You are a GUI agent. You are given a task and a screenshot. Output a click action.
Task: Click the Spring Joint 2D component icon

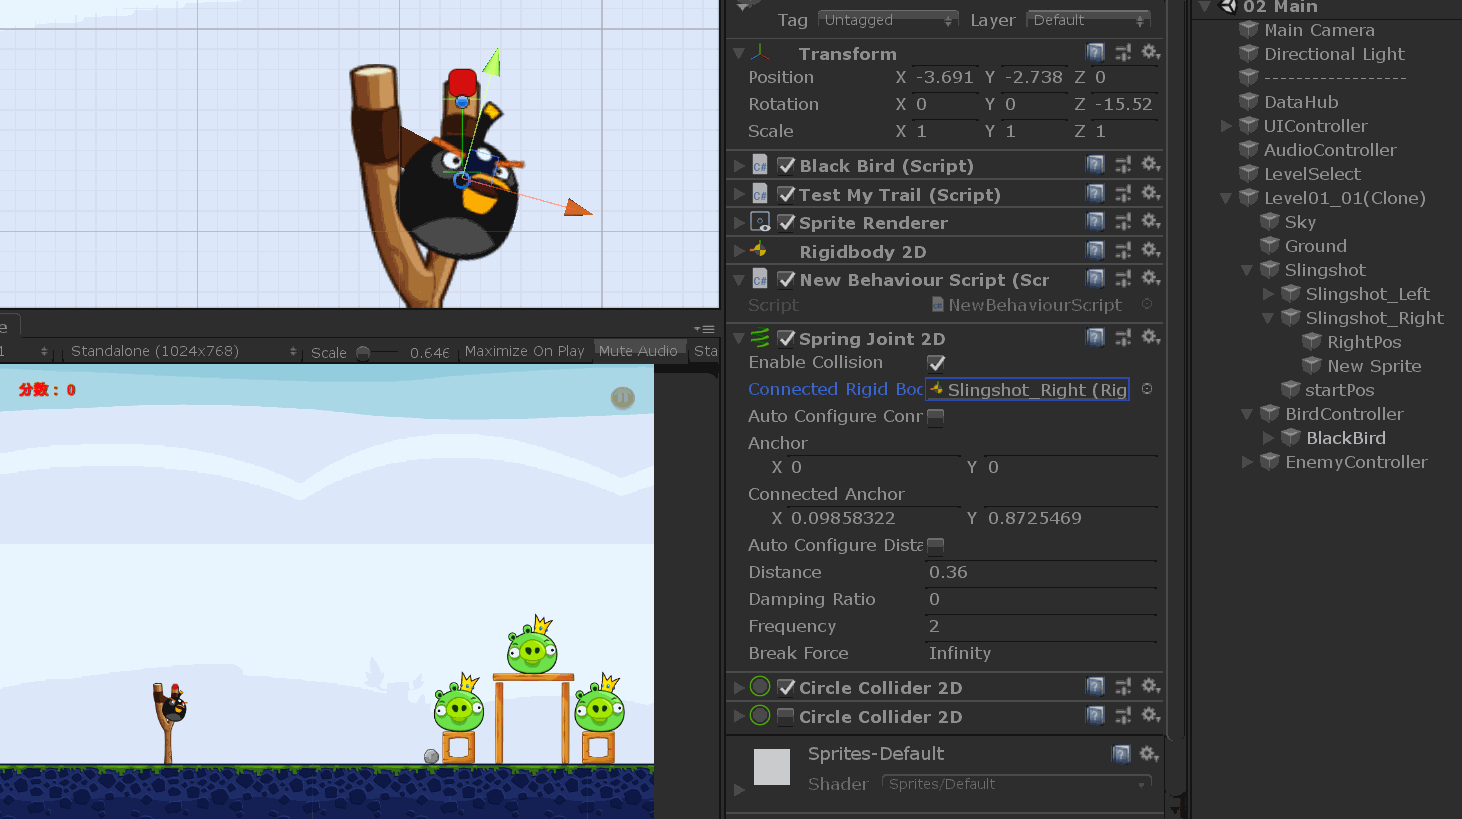point(760,338)
